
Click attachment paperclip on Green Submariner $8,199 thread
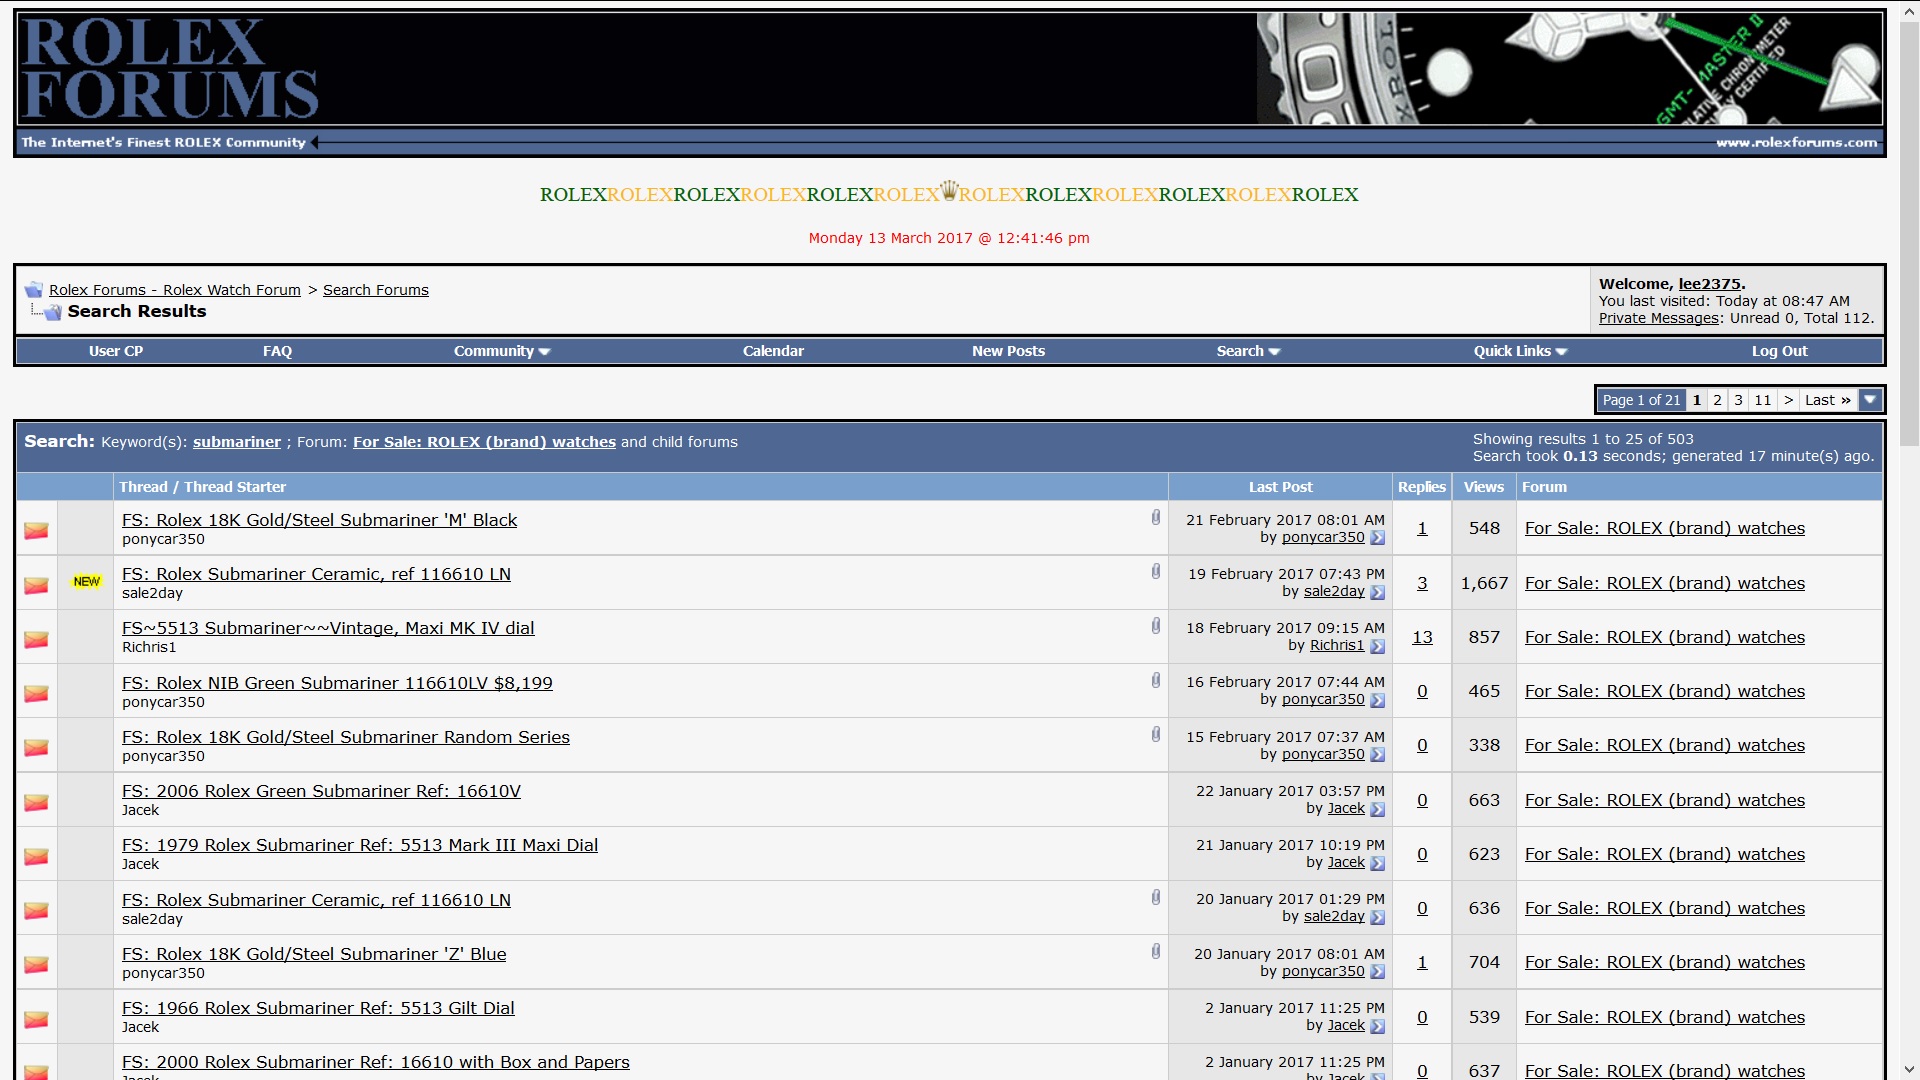pyautogui.click(x=1155, y=680)
